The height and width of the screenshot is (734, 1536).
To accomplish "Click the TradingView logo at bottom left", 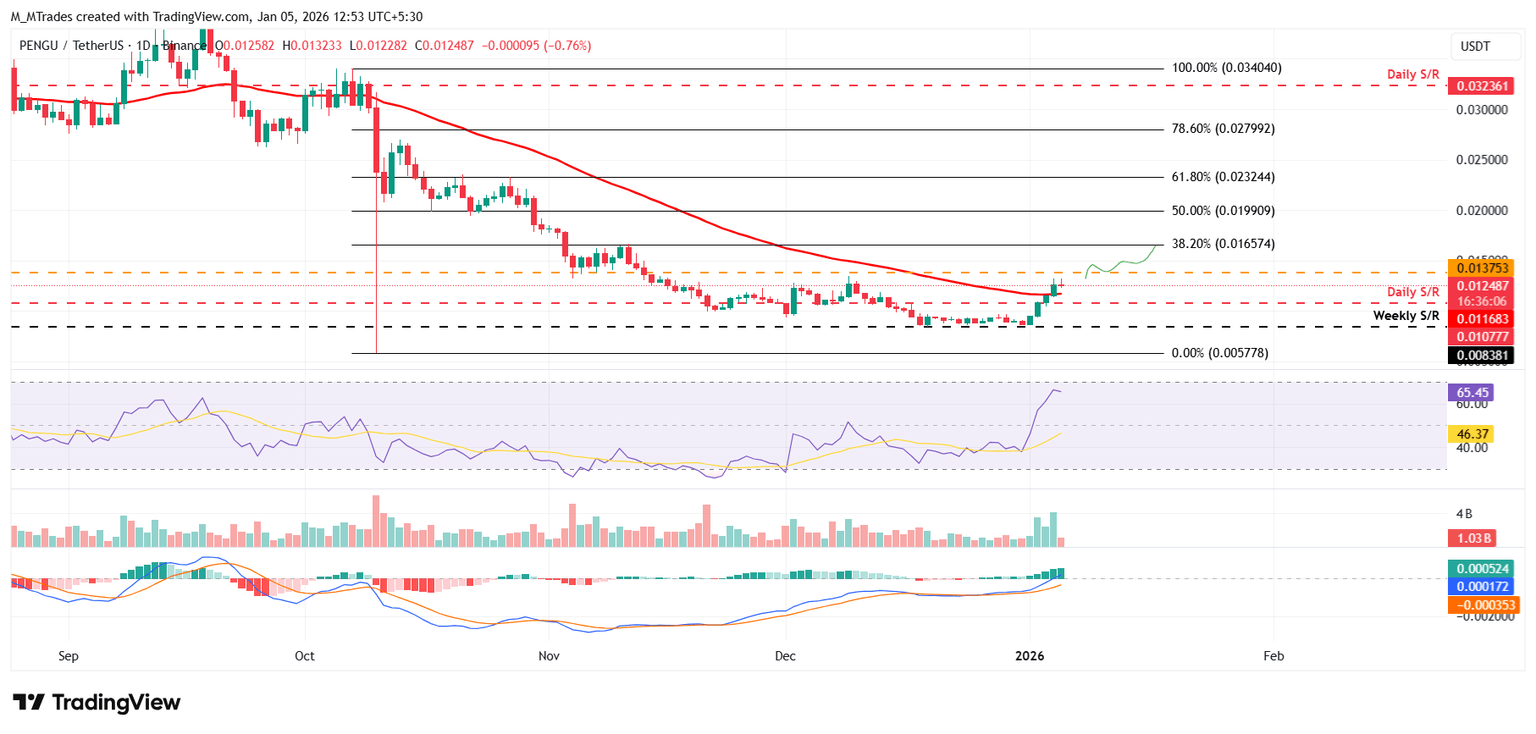I will tap(97, 702).
